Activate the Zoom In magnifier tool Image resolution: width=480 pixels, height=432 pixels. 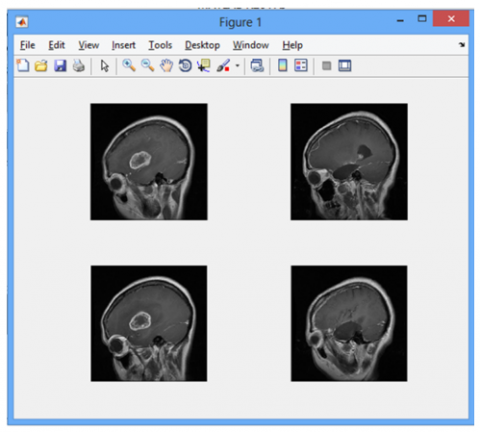(x=129, y=65)
